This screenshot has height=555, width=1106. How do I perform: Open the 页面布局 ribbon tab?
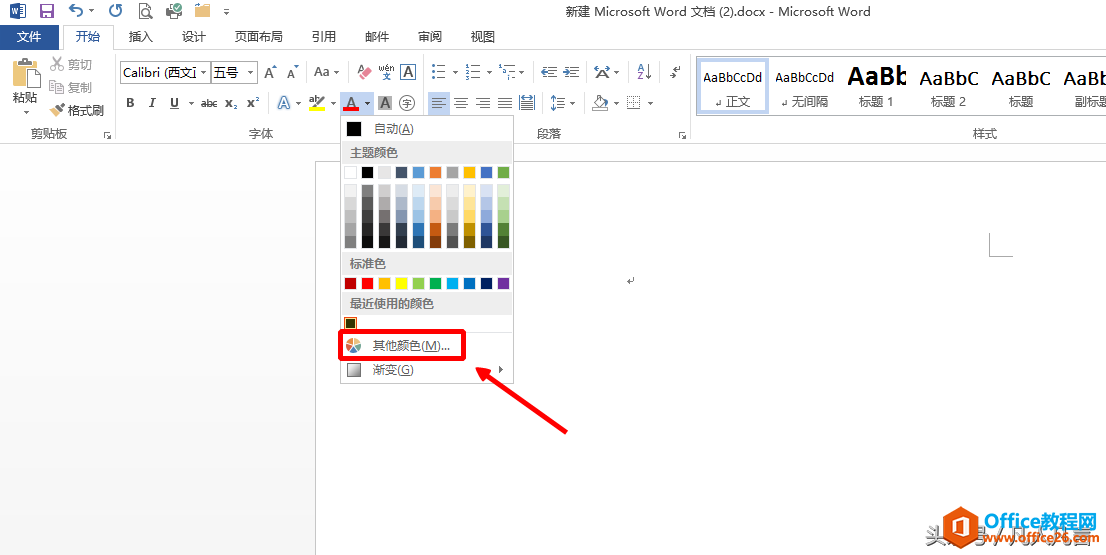(x=259, y=37)
